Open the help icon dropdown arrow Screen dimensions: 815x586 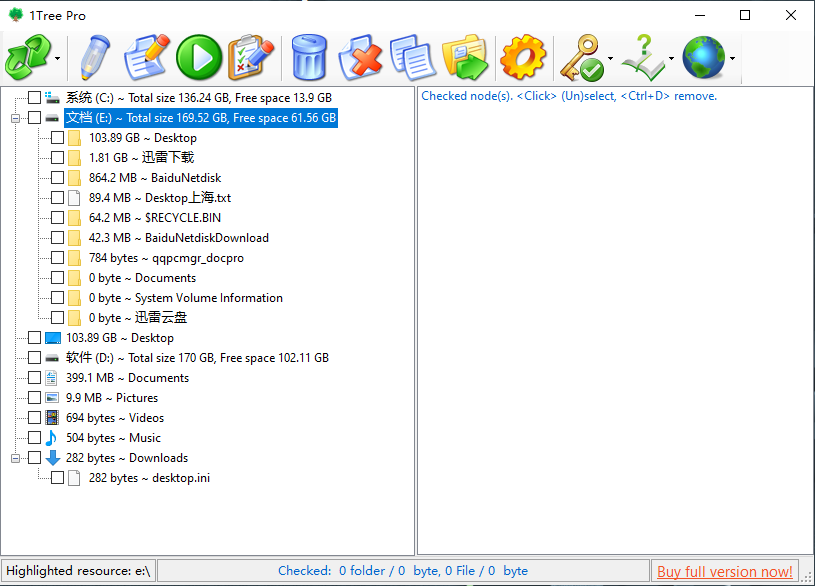coord(672,58)
